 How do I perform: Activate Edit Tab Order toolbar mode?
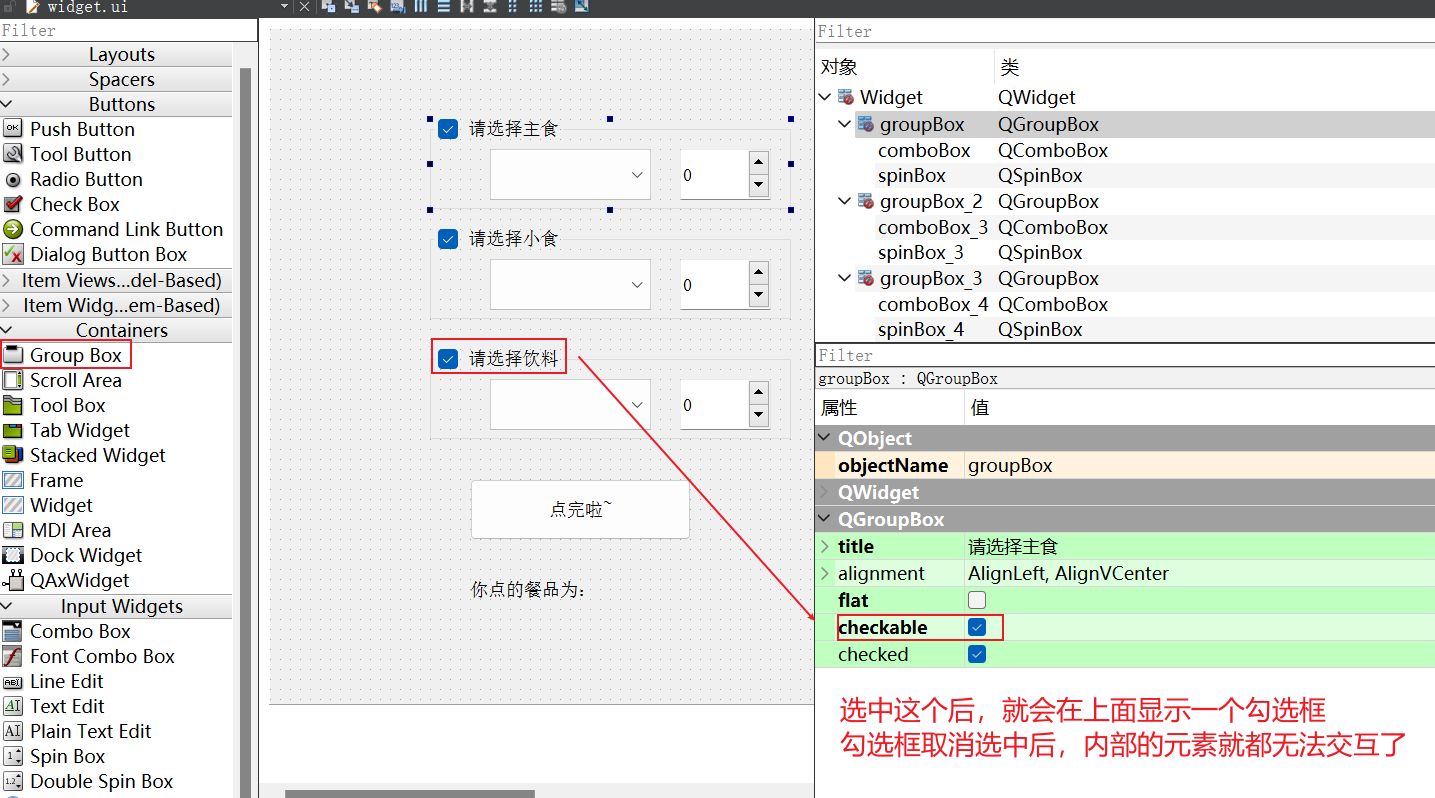[399, 6]
